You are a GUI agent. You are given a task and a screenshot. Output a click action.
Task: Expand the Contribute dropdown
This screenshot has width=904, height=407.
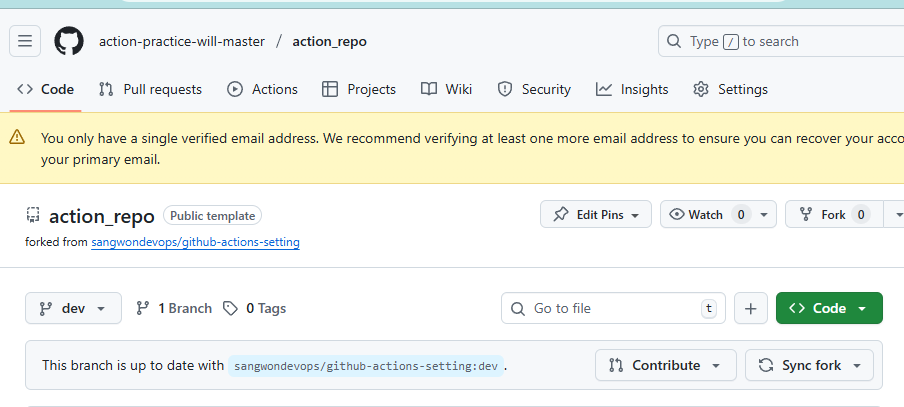click(665, 365)
